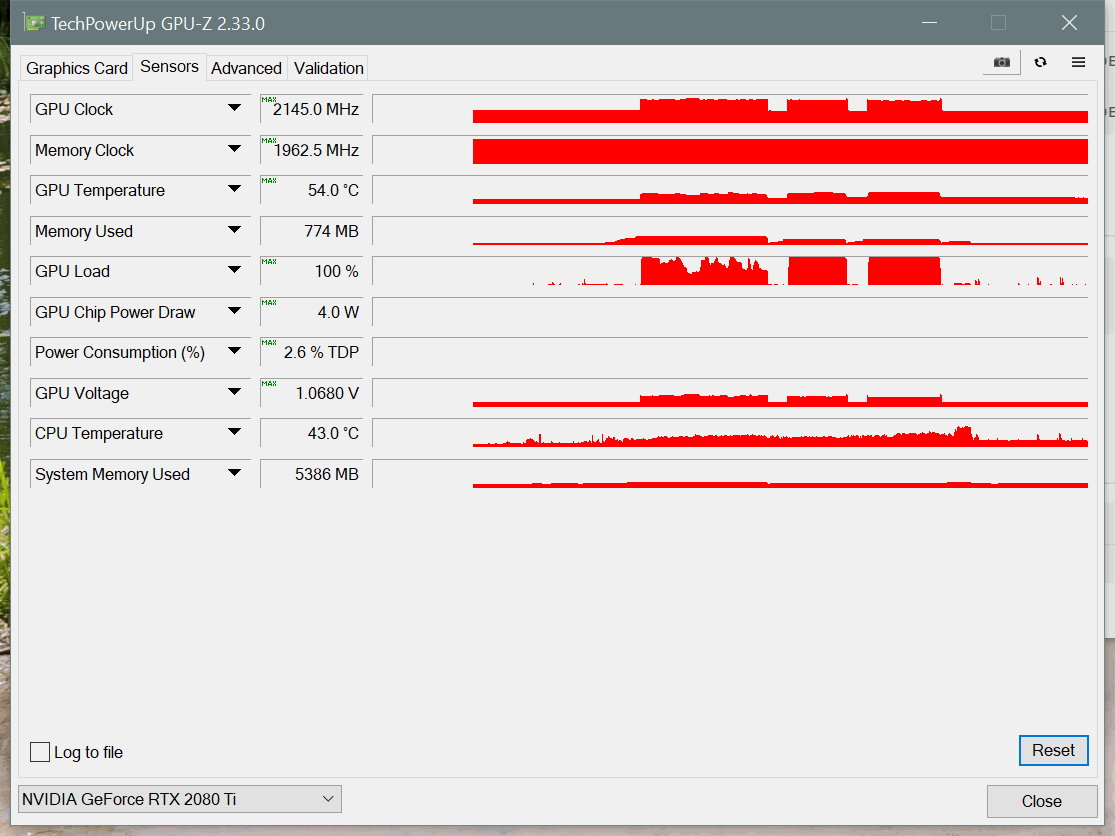Click the 5386 MB System Memory value
This screenshot has width=1115, height=836.
311,474
